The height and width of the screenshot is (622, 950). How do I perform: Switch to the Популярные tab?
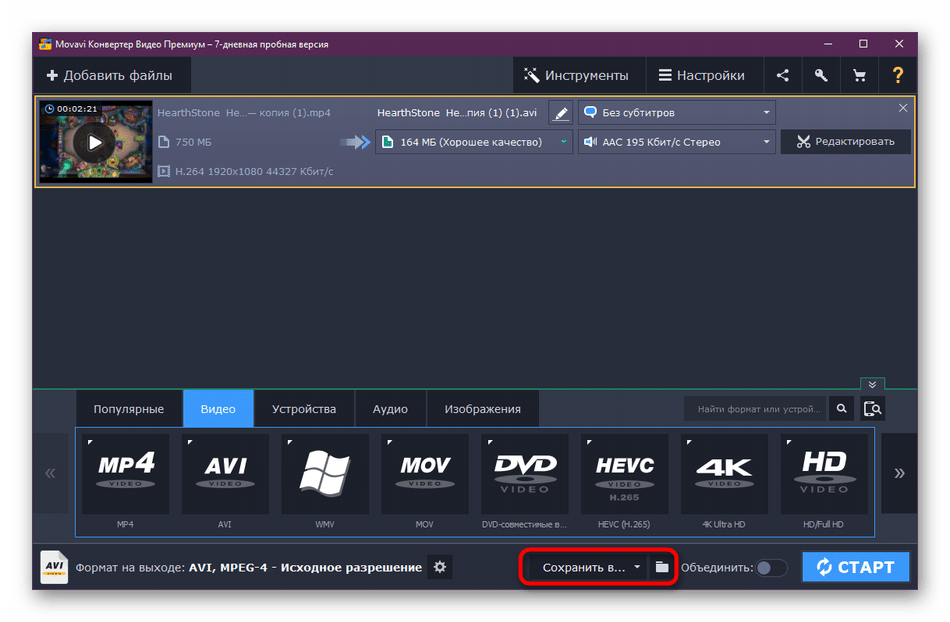point(128,409)
